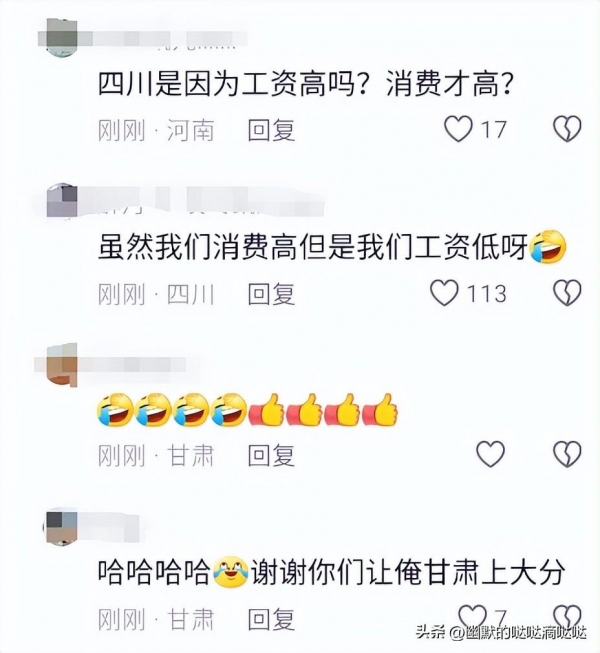Dislike the Gansu emoji-only comment
Screen dimensions: 600x653
(567, 454)
